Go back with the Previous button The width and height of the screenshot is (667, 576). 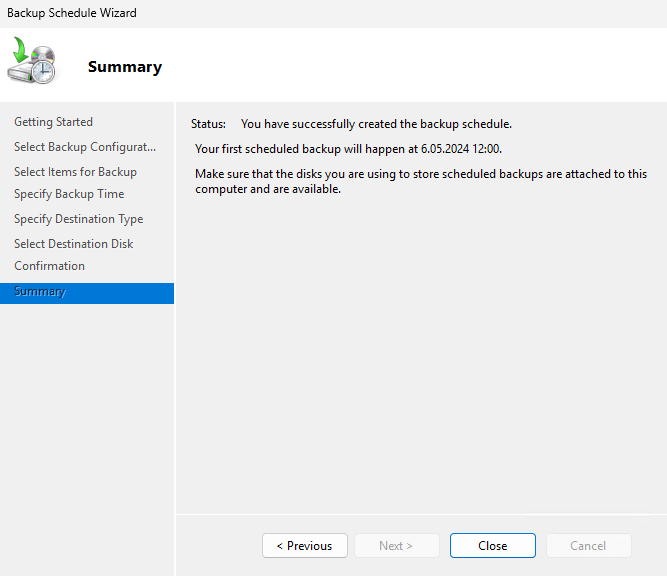(304, 545)
